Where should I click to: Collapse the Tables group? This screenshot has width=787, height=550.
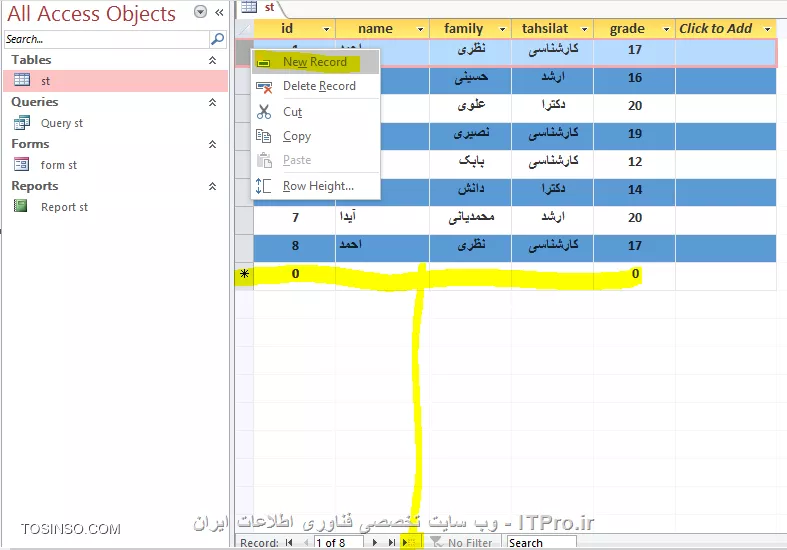(x=212, y=60)
